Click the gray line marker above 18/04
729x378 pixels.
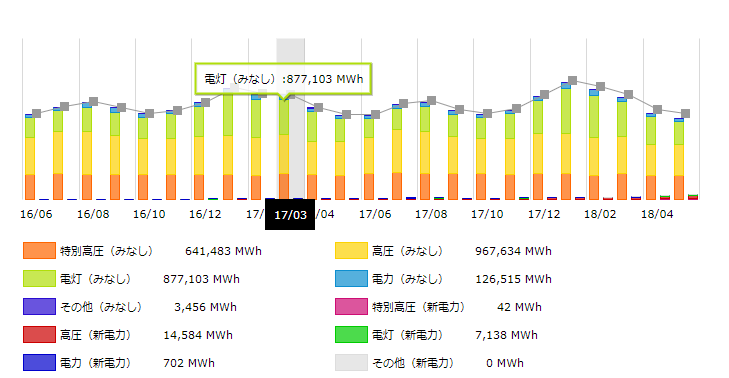point(657,110)
